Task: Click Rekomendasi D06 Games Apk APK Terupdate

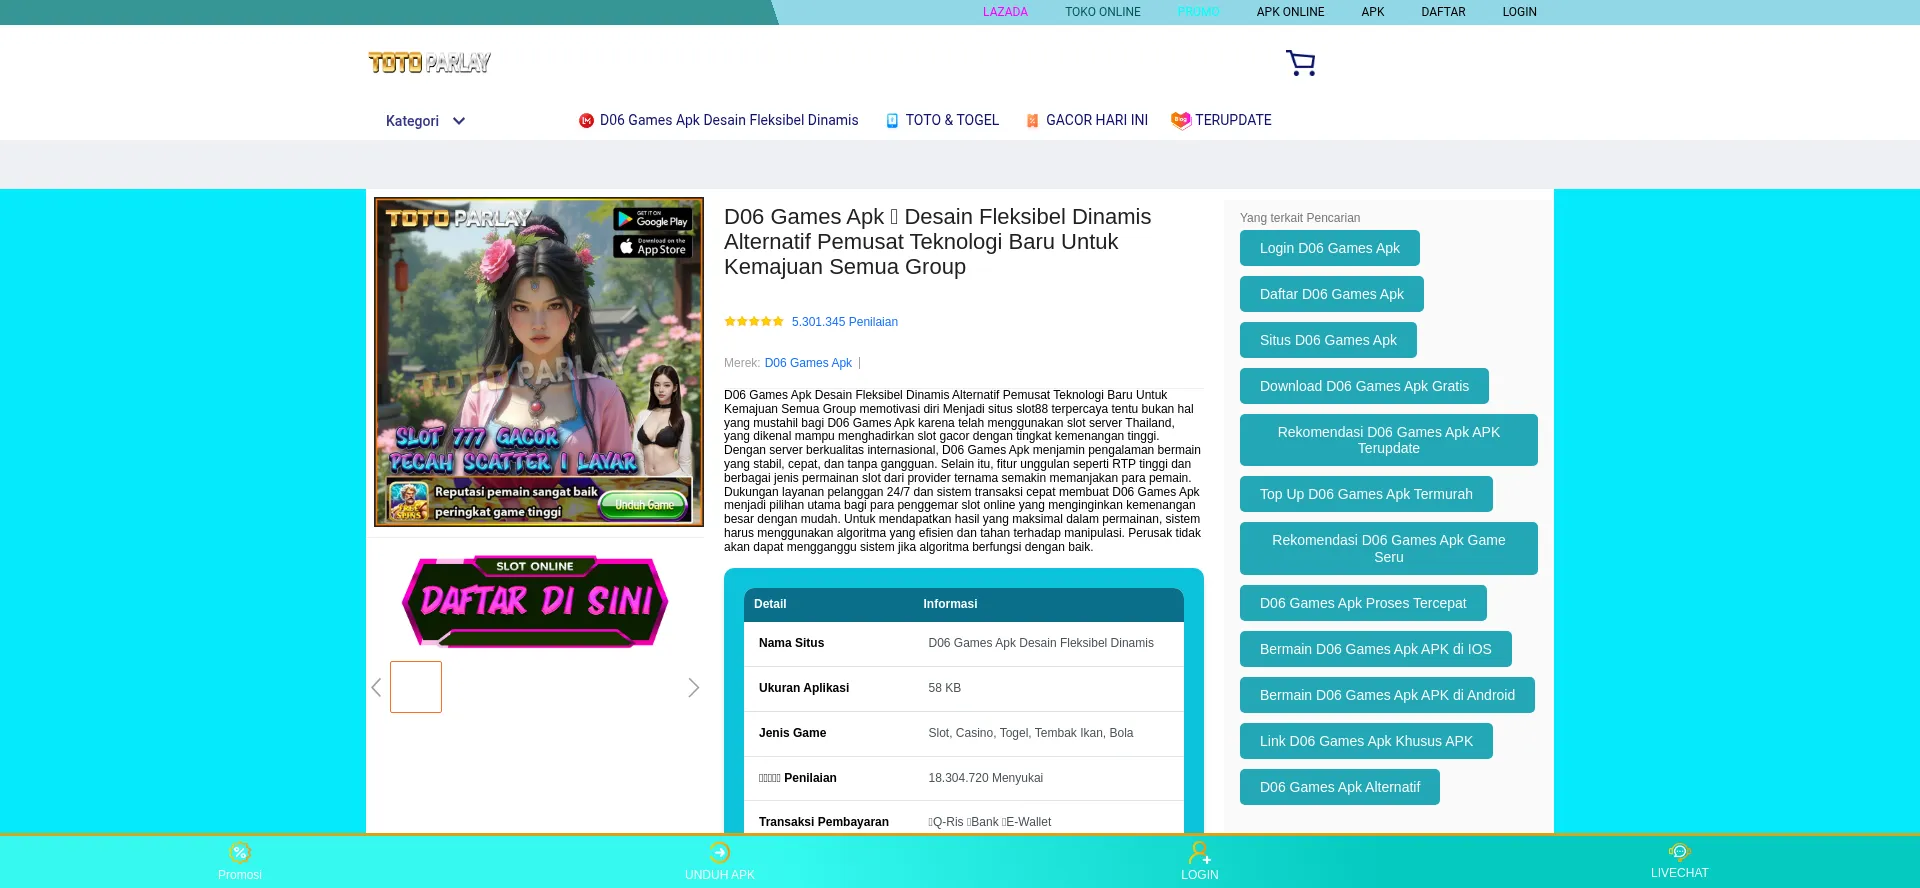Action: click(1389, 440)
